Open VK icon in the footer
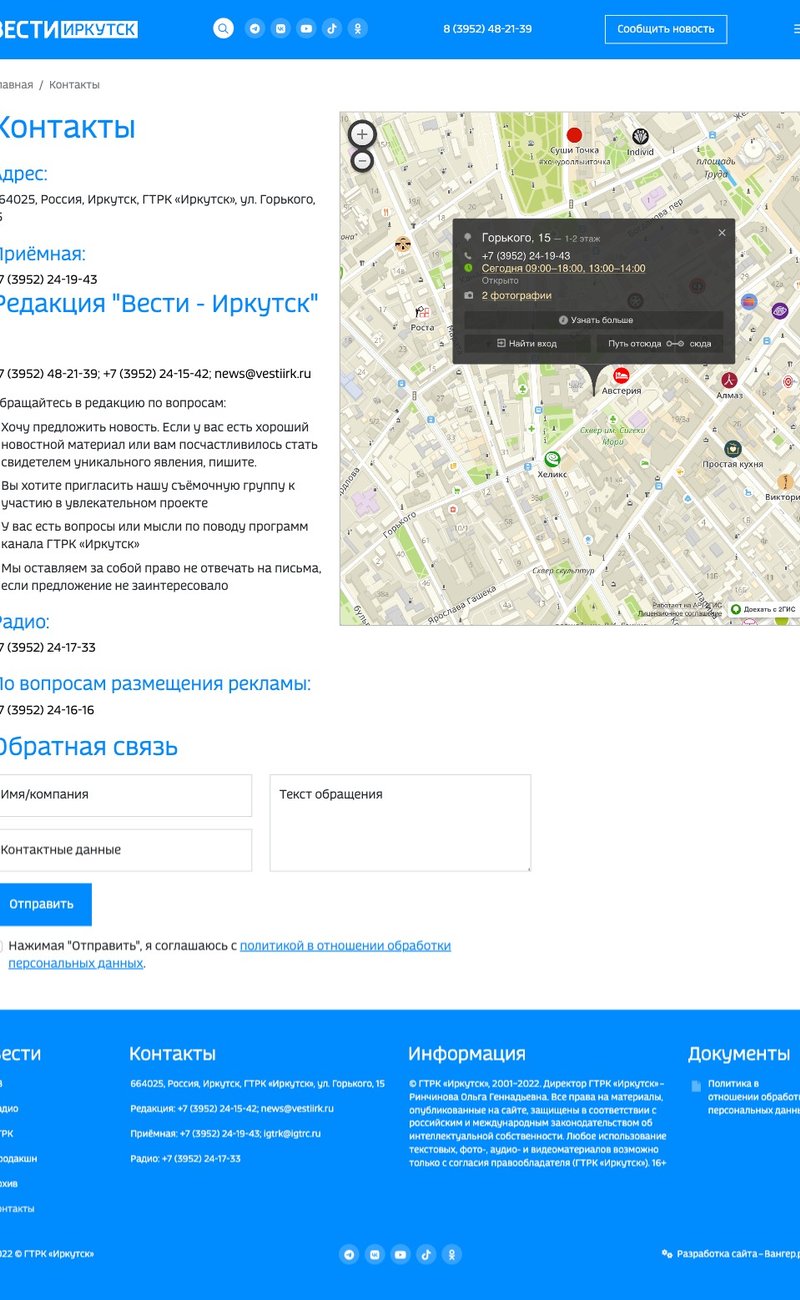 (375, 1255)
